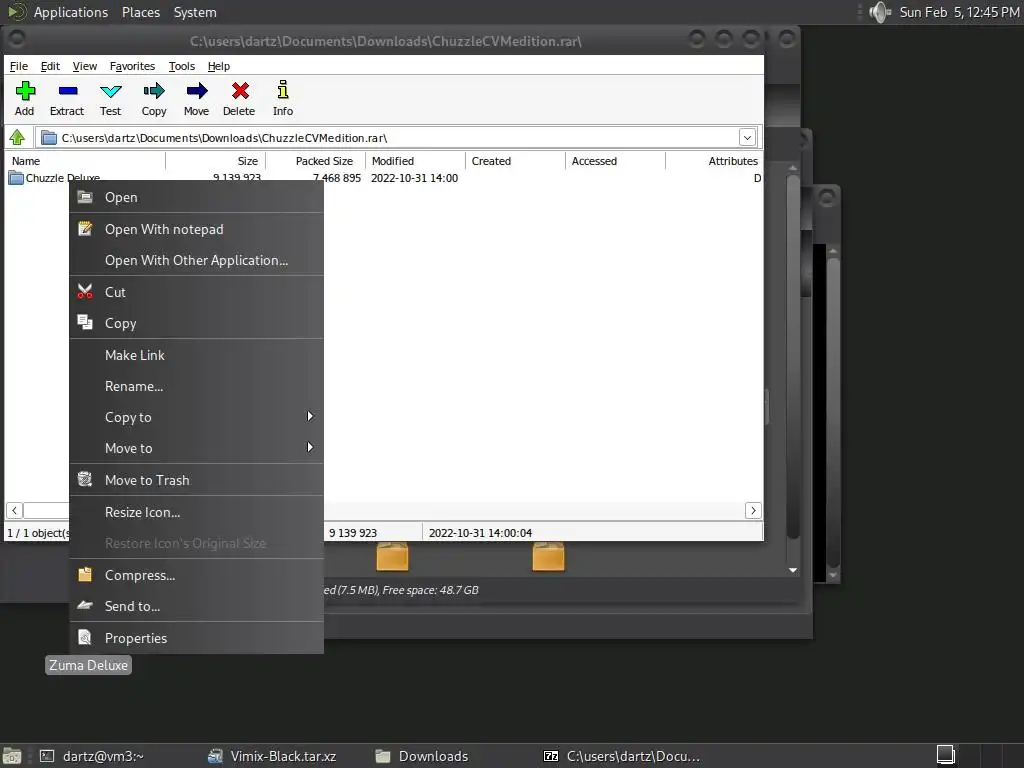Click the Downloads window scrollbar down arrow
The width and height of the screenshot is (1024, 768).
coord(793,570)
